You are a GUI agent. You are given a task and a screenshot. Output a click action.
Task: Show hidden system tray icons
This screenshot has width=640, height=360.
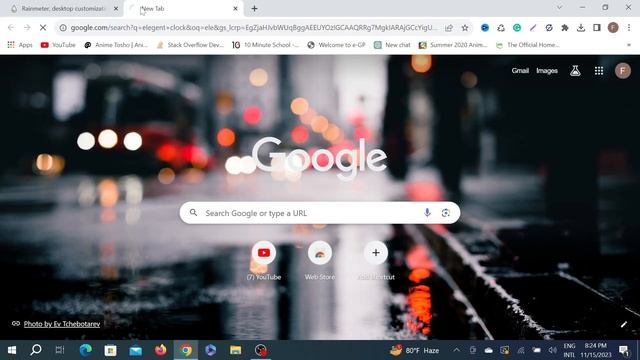(456, 350)
